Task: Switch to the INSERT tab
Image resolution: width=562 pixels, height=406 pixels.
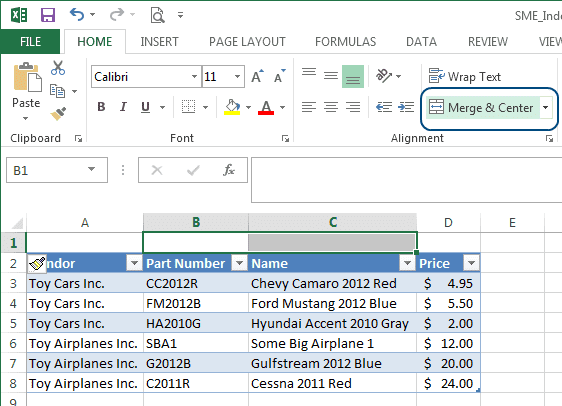Action: (159, 42)
